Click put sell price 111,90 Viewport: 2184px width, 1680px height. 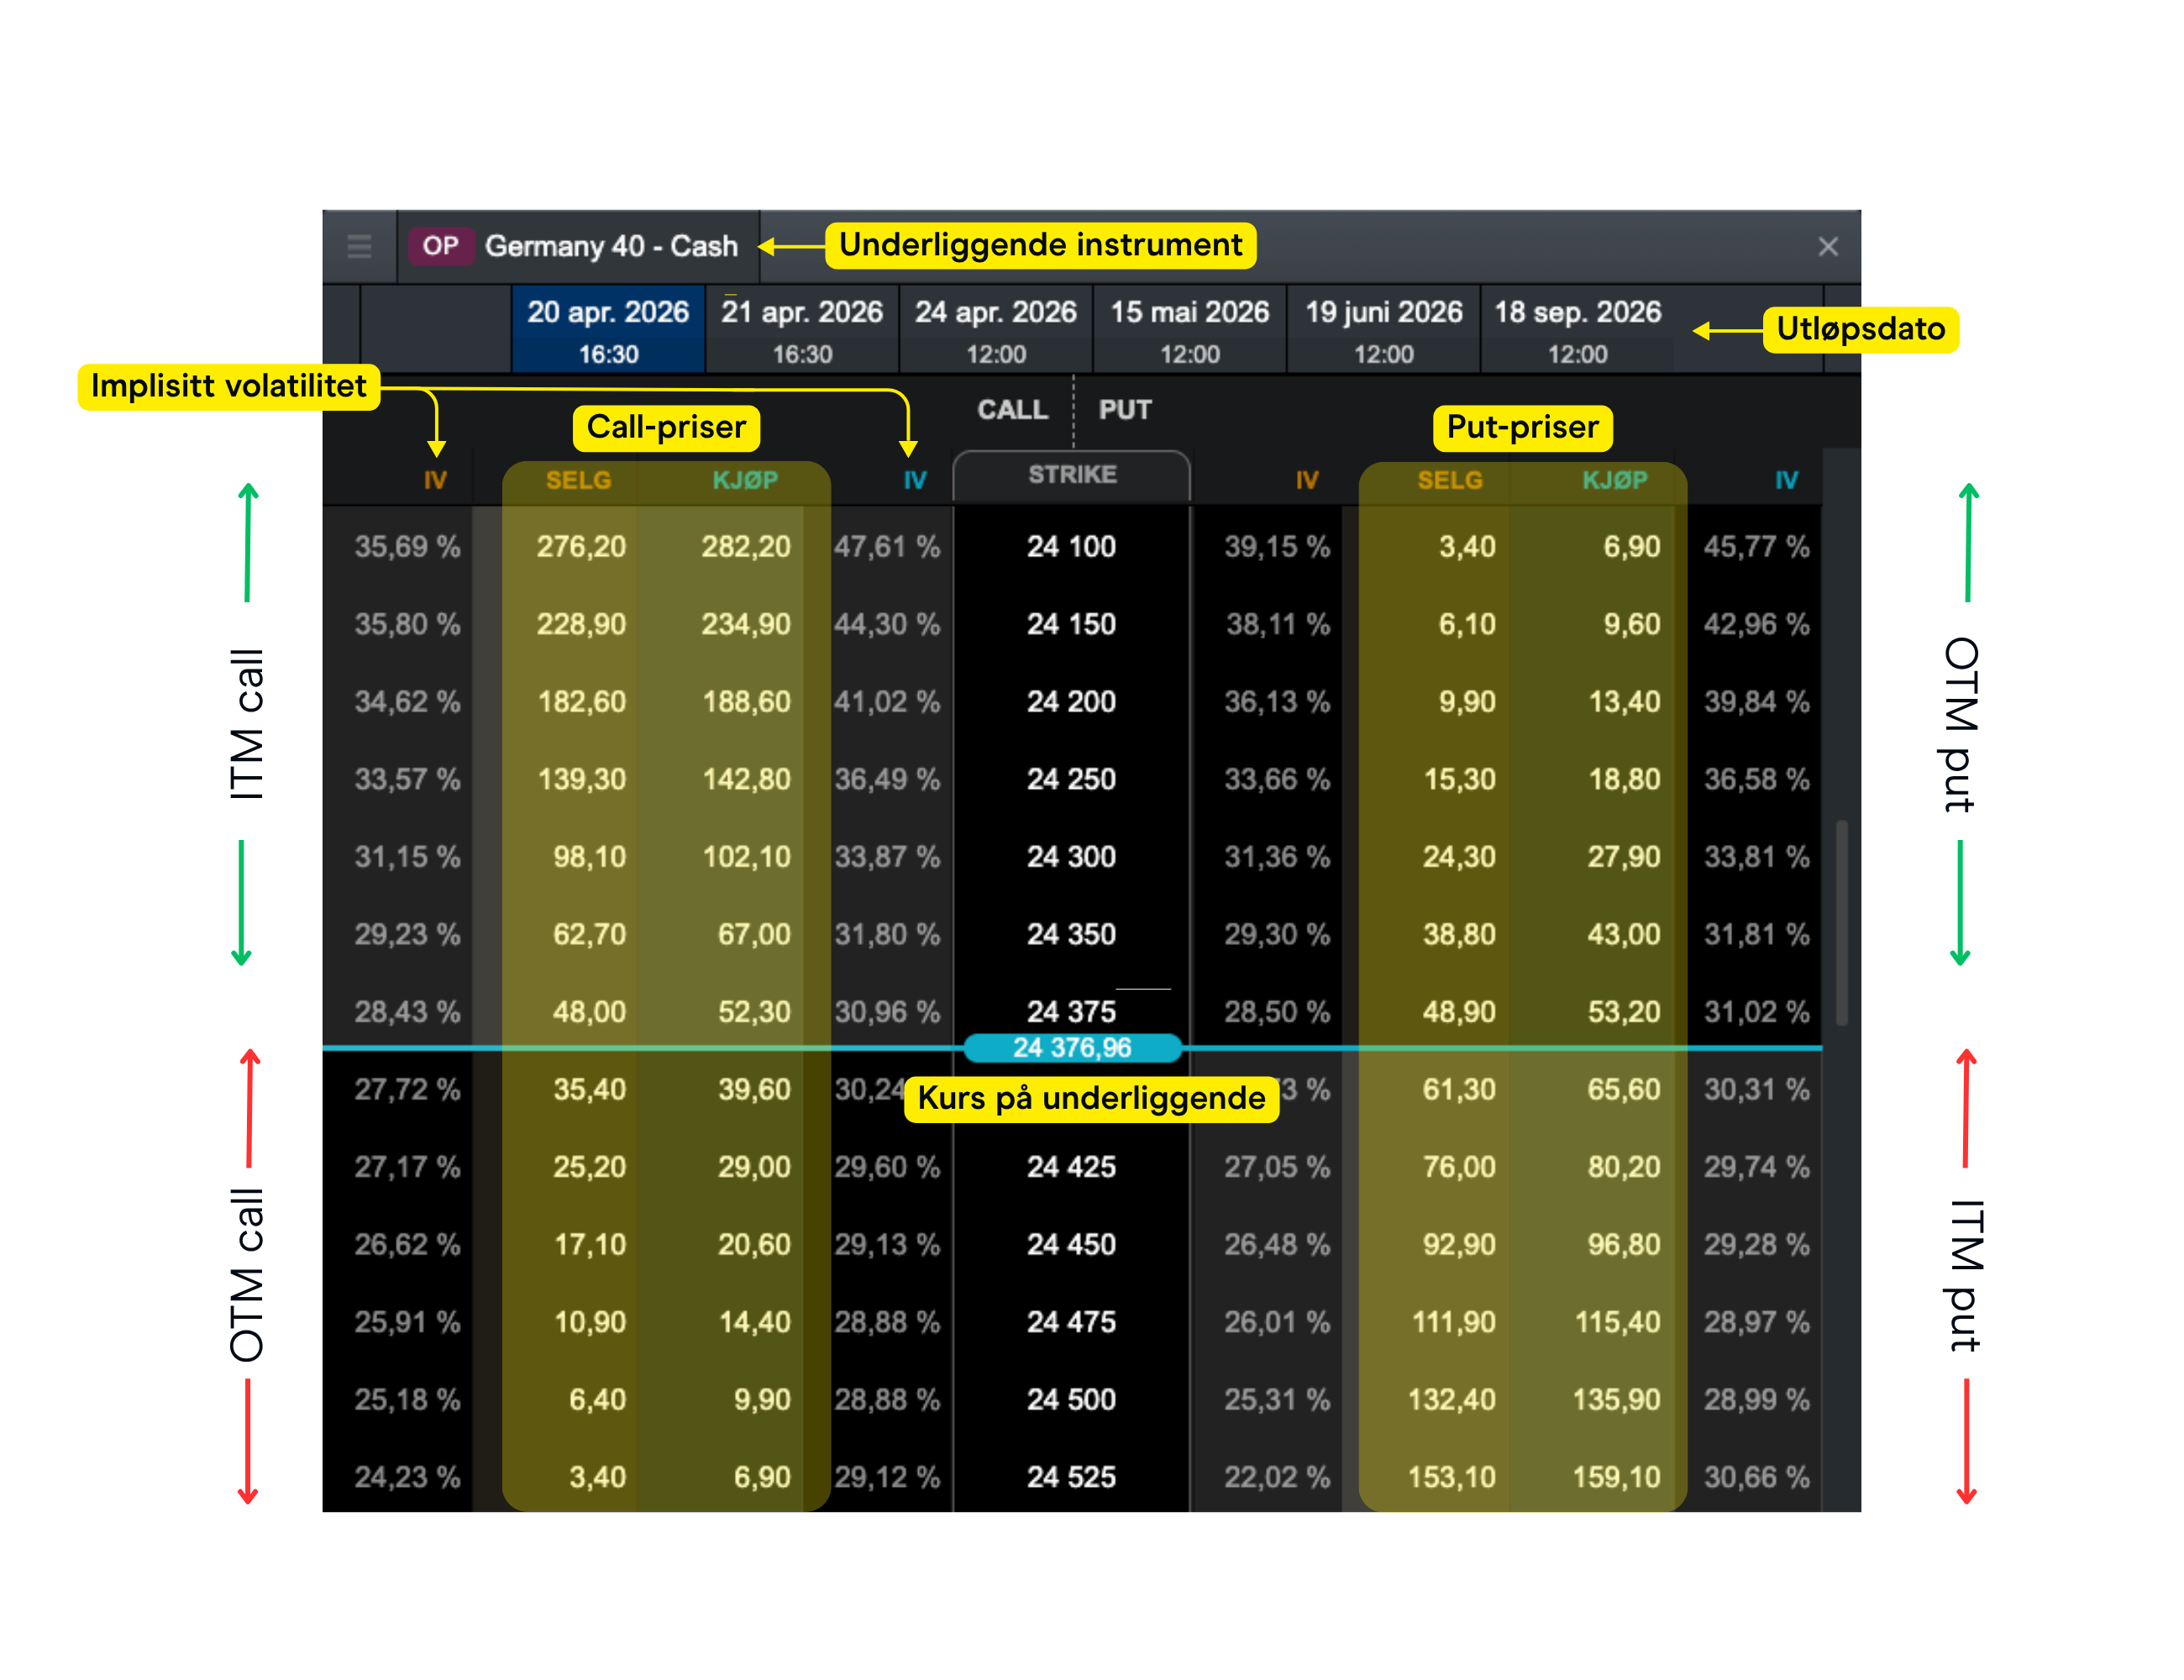(1453, 1321)
